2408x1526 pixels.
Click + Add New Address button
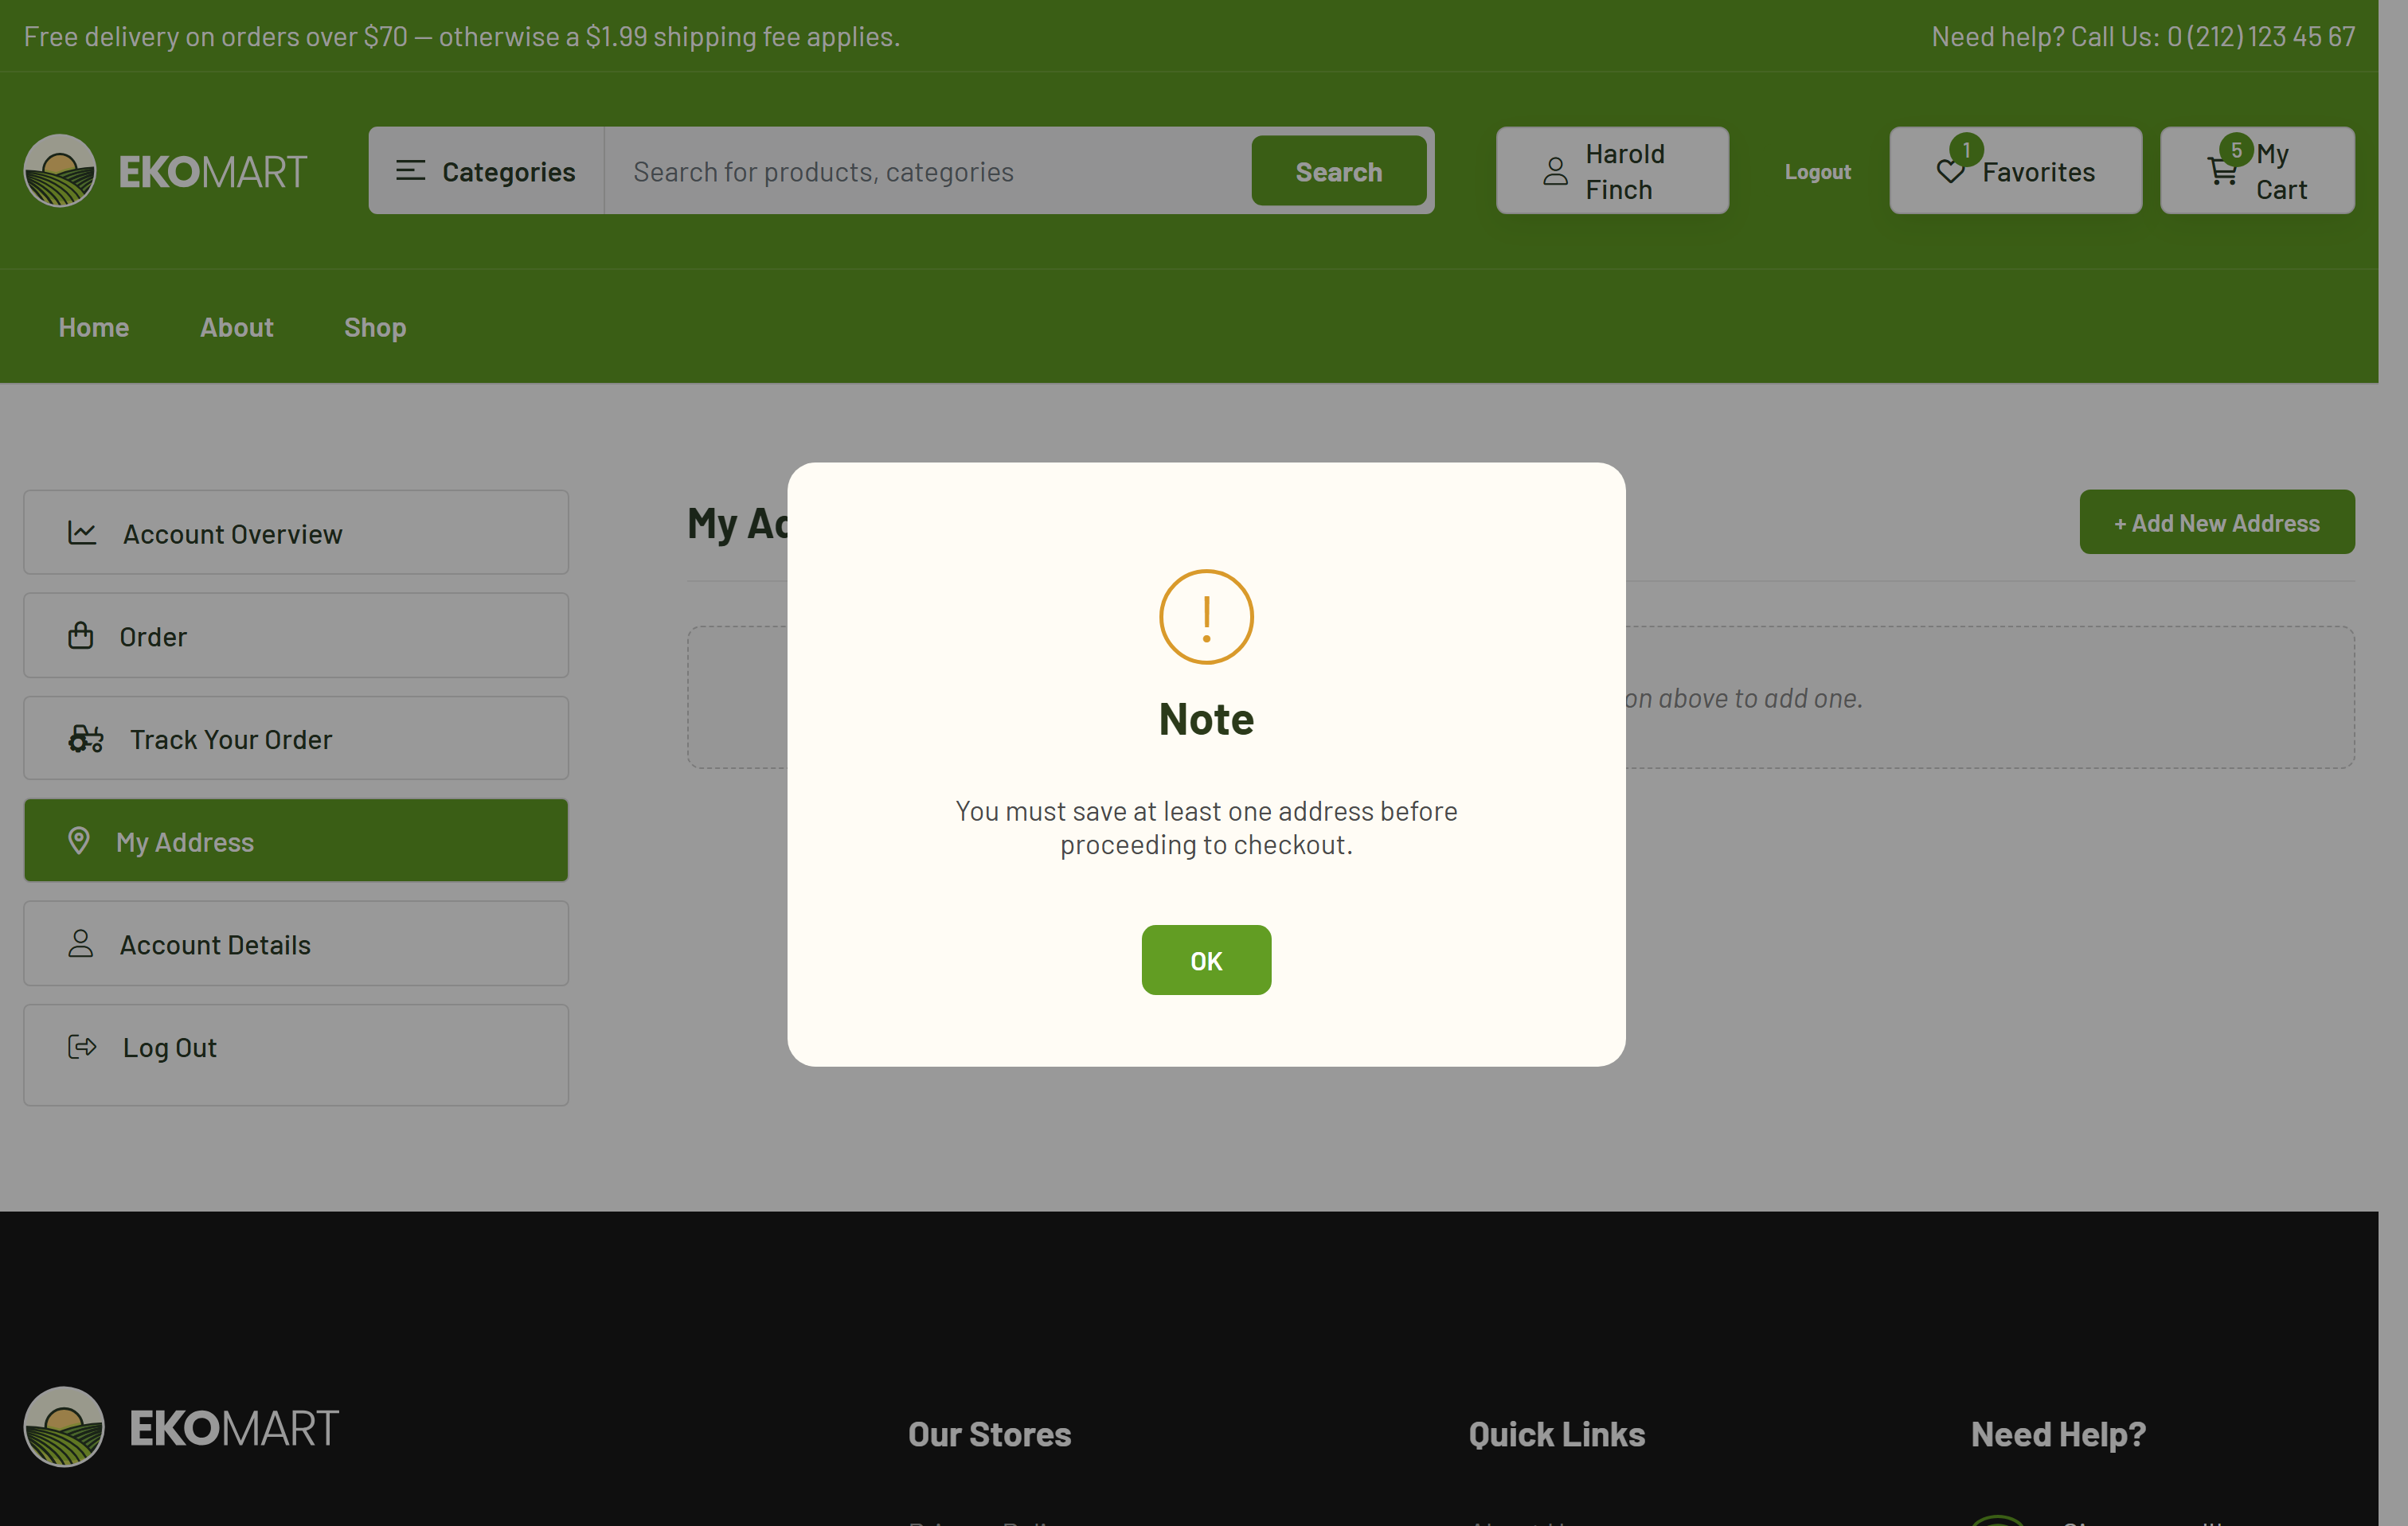pyautogui.click(x=2217, y=522)
